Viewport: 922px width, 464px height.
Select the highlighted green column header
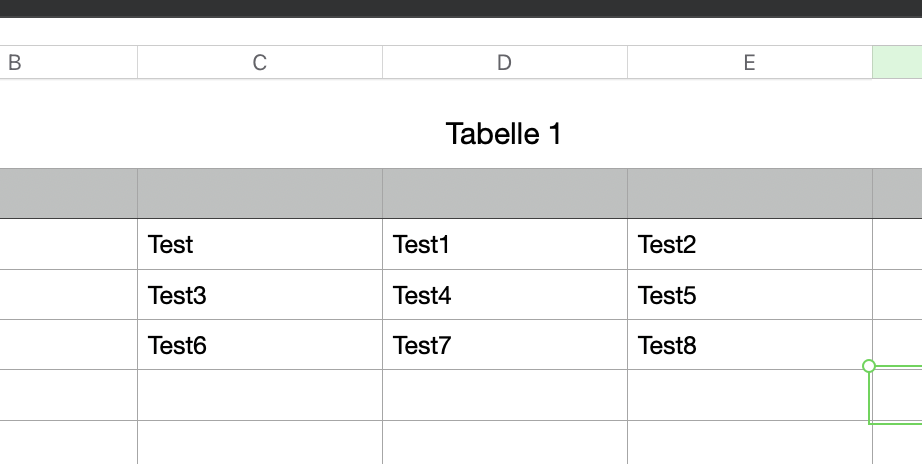coord(897,62)
